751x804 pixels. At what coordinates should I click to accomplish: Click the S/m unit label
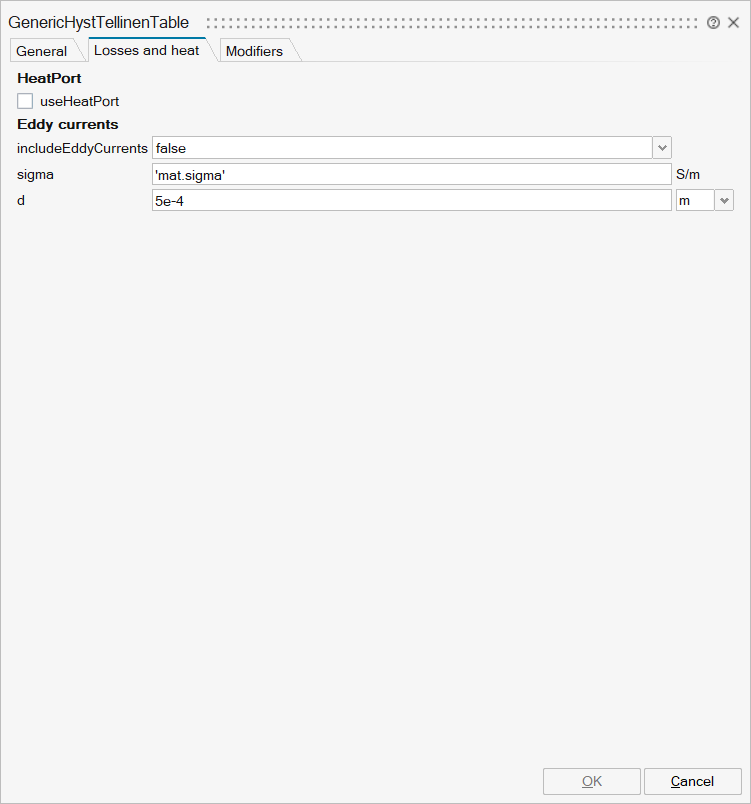[x=688, y=174]
